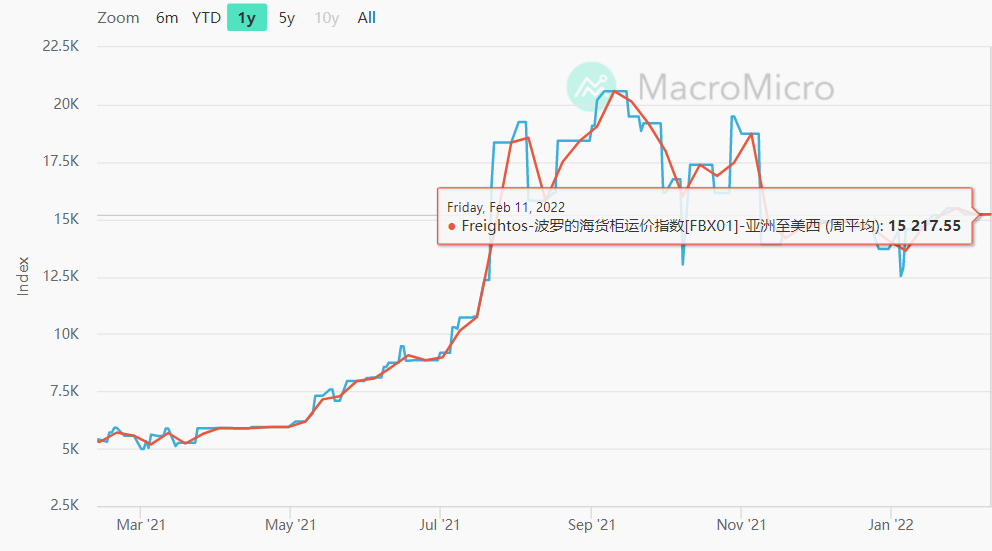The width and height of the screenshot is (992, 551).
Task: Click the Nov '21 x-axis label
Action: (743, 524)
